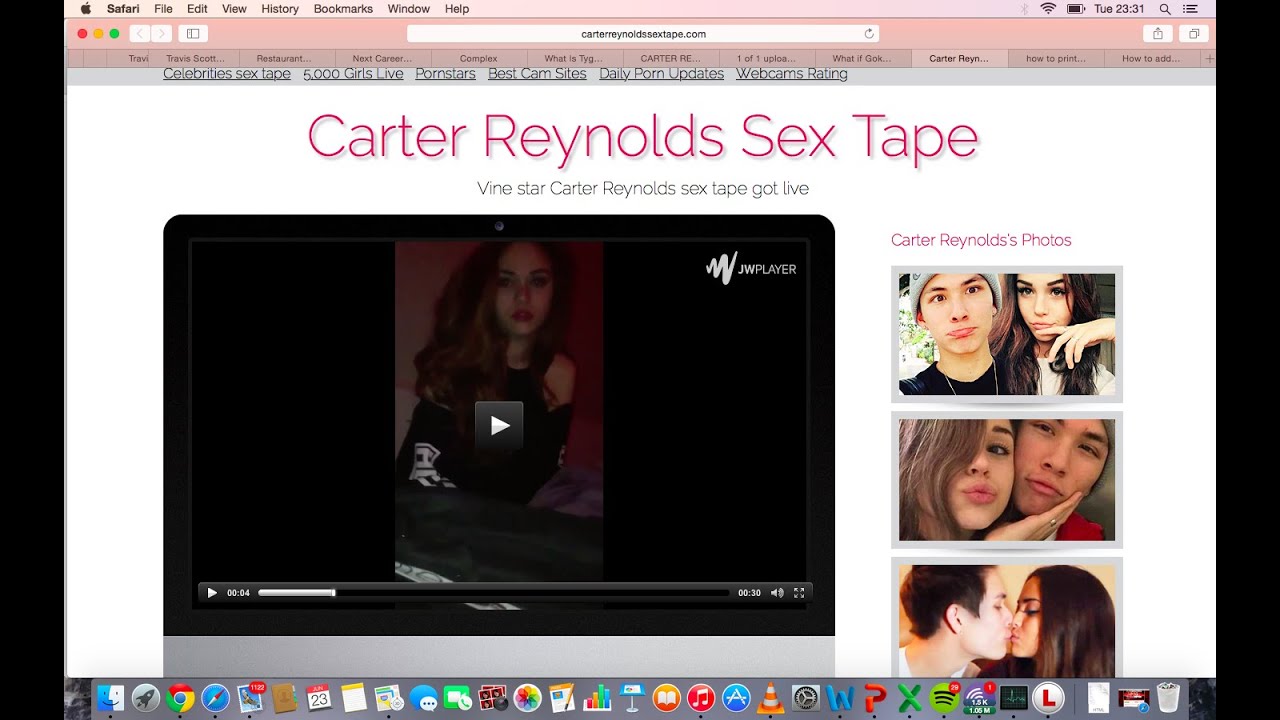This screenshot has width=1280, height=720.
Task: Open Finder from the Dock
Action: [x=111, y=698]
